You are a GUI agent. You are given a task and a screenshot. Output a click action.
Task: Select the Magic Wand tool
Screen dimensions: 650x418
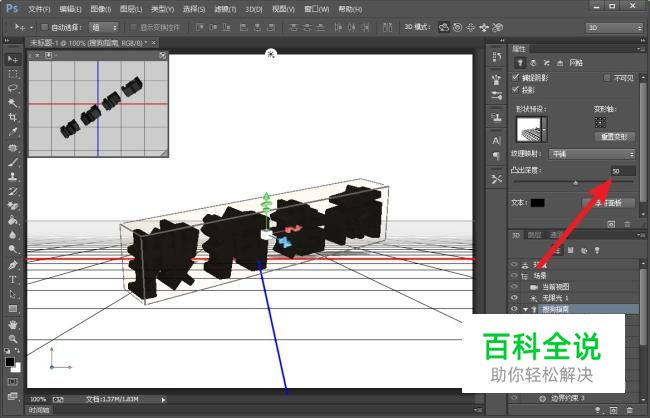[13, 103]
